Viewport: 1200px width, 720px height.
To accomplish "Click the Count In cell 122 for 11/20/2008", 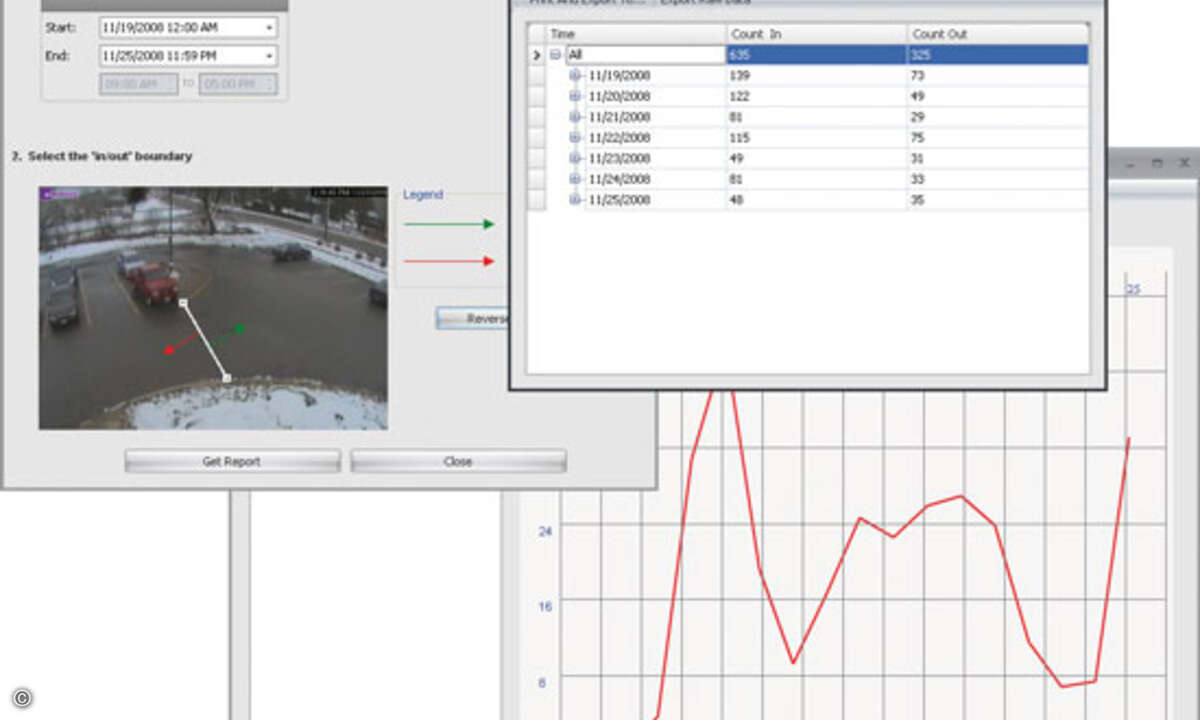I will tap(817, 96).
